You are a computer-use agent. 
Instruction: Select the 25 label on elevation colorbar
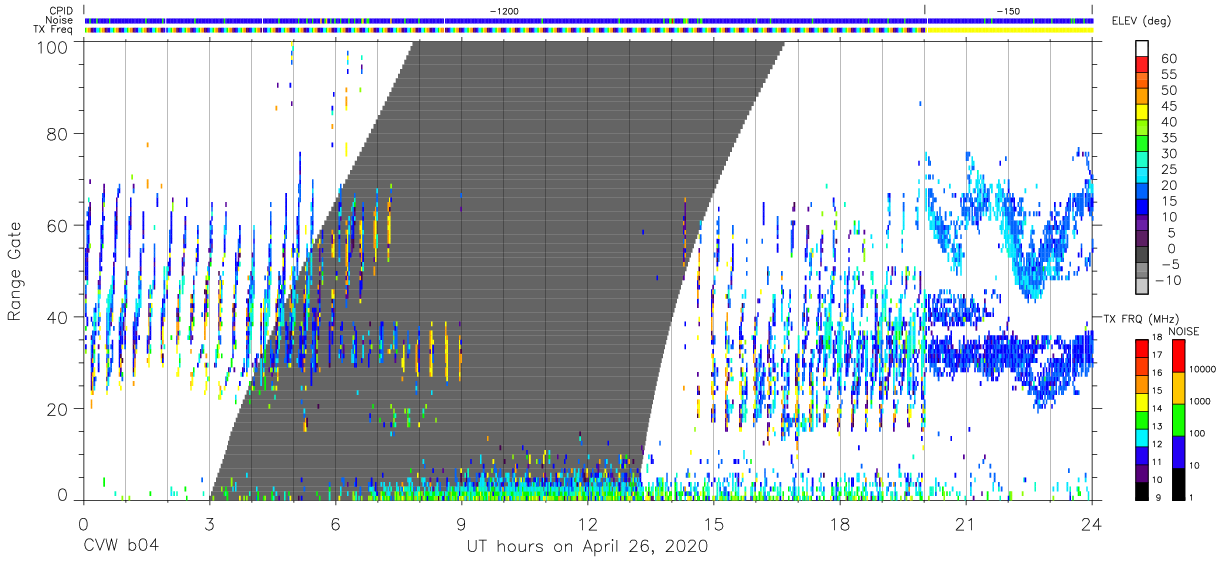point(1168,170)
